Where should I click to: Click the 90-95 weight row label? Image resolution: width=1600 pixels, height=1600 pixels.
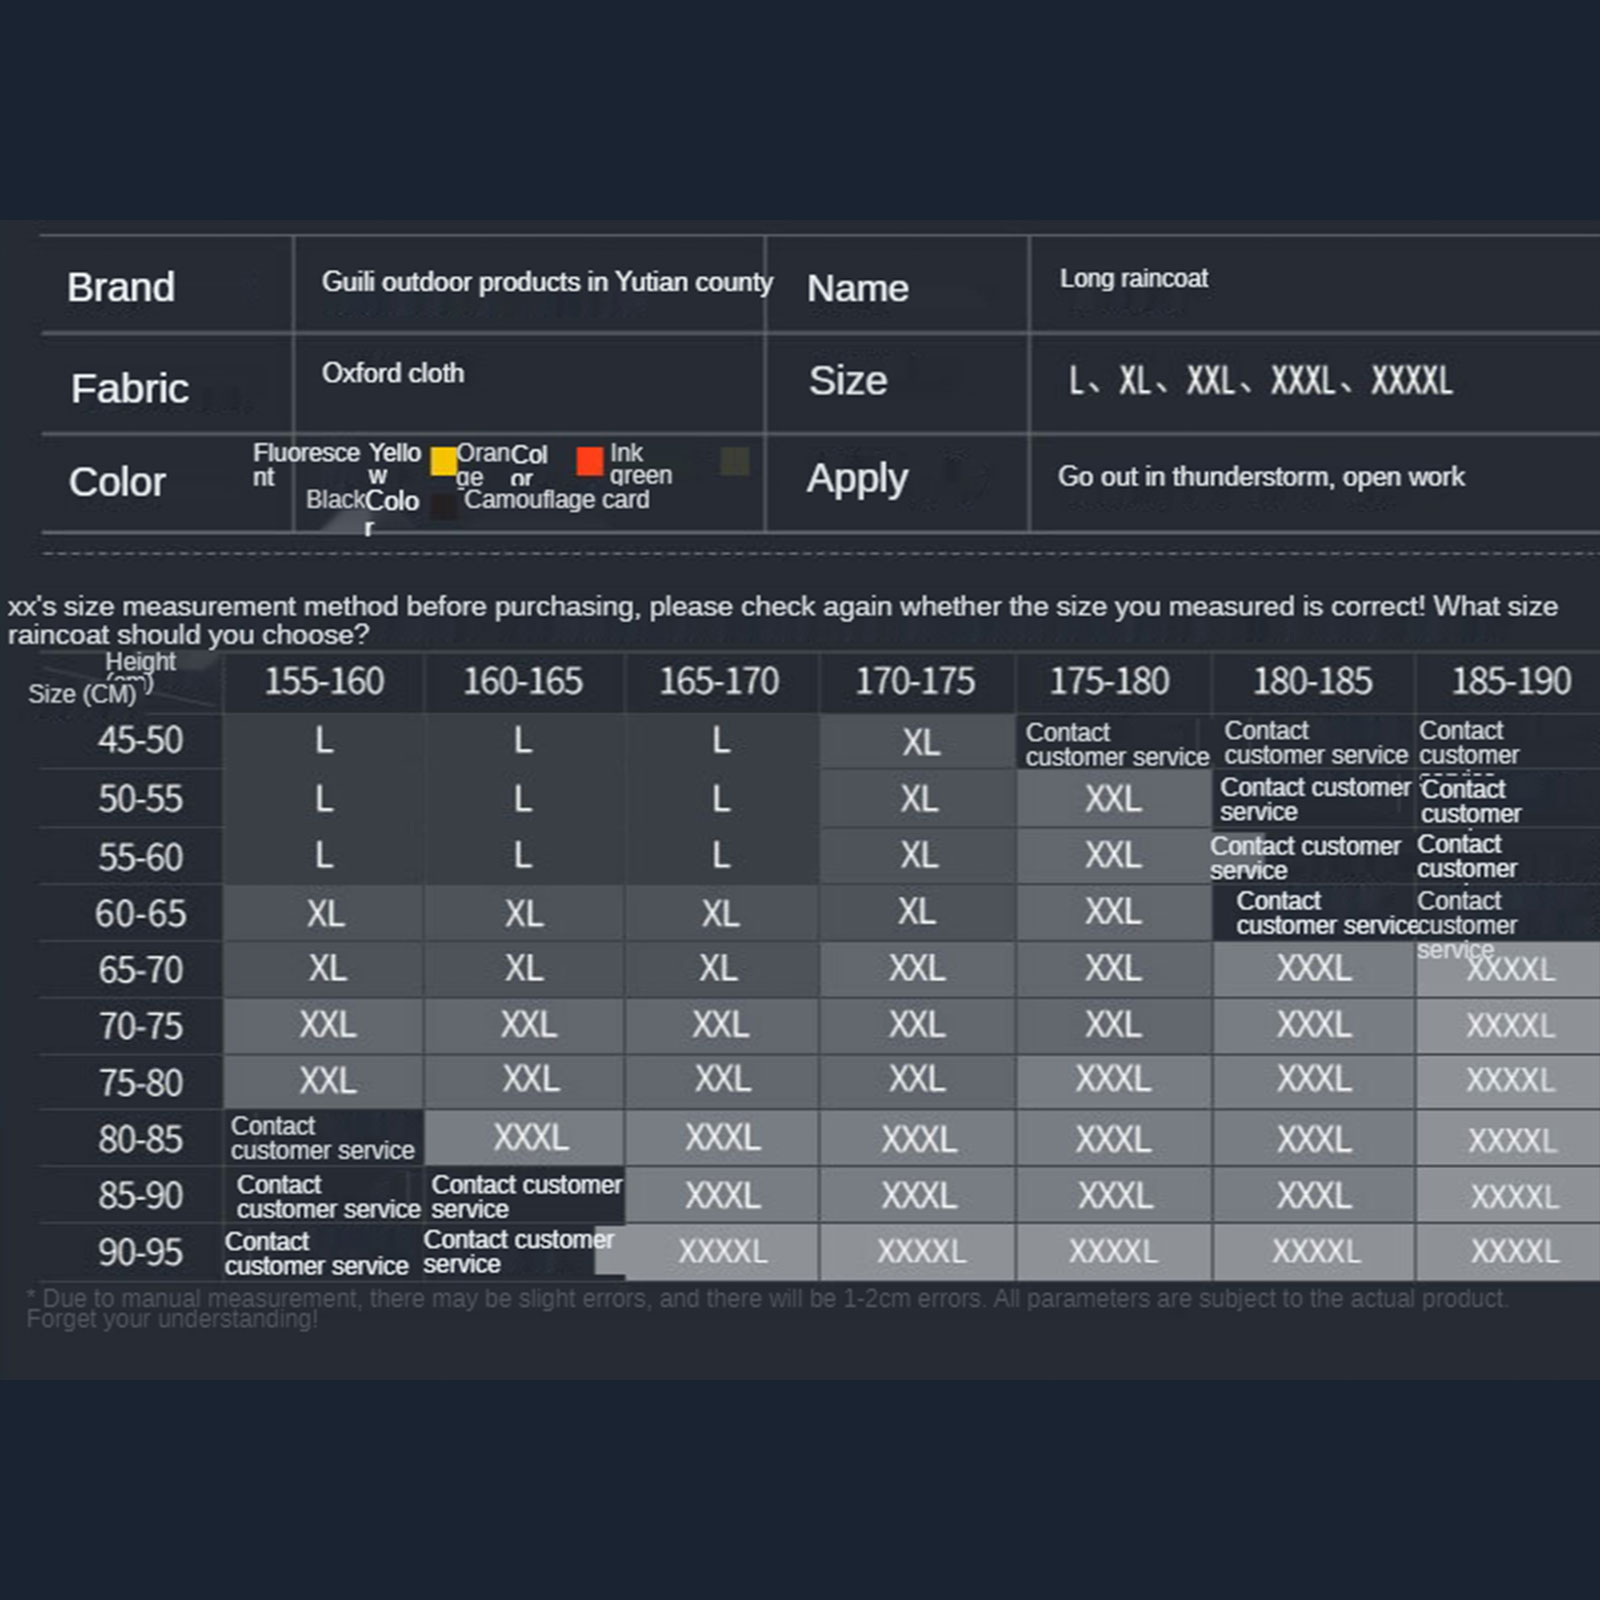tap(140, 1252)
